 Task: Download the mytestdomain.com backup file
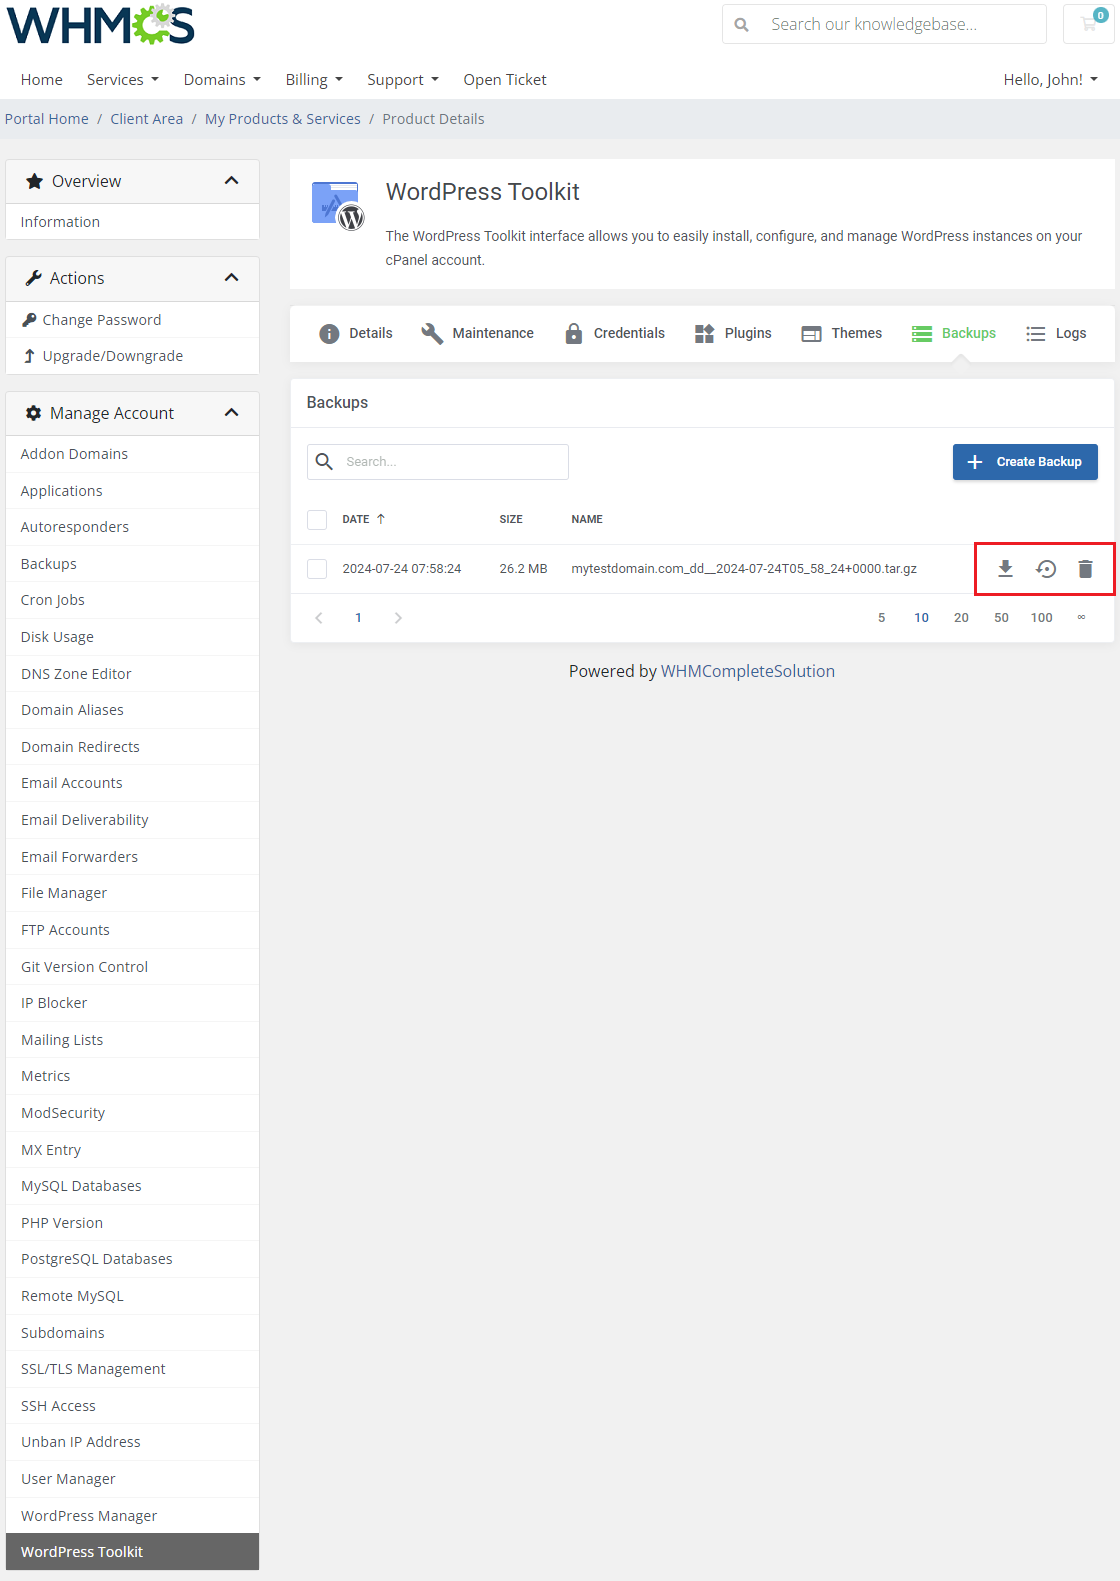pos(1005,569)
